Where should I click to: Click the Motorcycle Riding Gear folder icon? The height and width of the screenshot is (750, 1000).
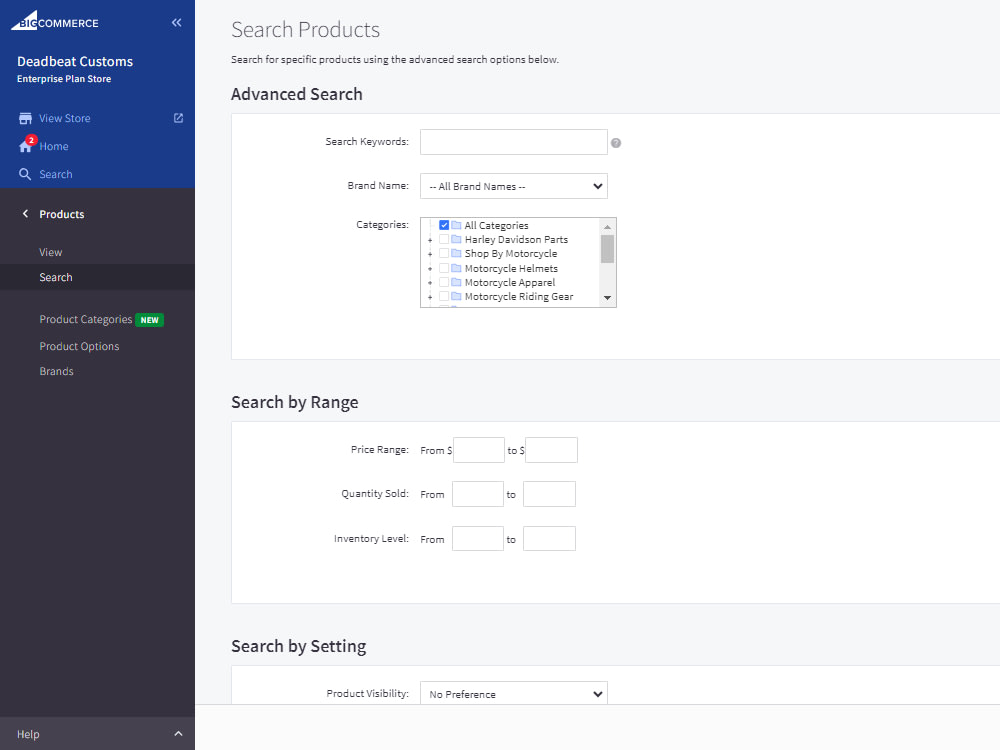[457, 296]
